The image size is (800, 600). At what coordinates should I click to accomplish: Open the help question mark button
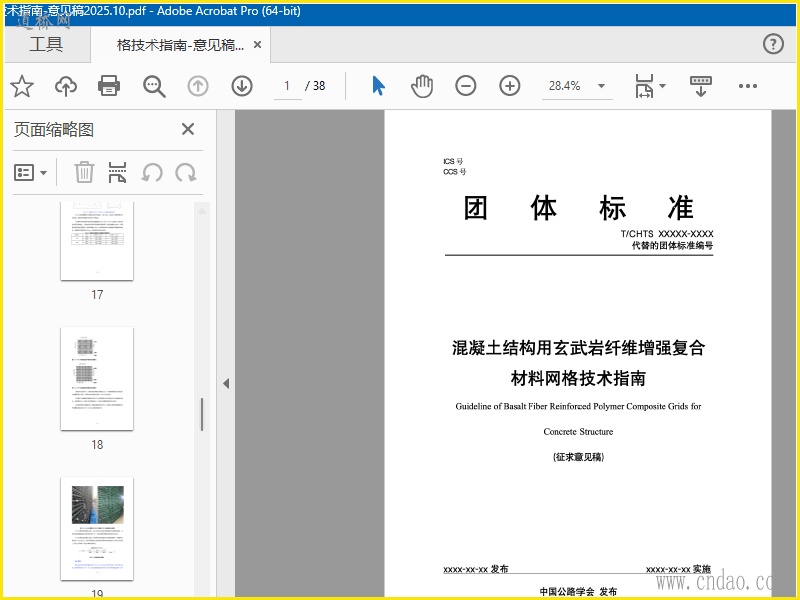pyautogui.click(x=773, y=44)
